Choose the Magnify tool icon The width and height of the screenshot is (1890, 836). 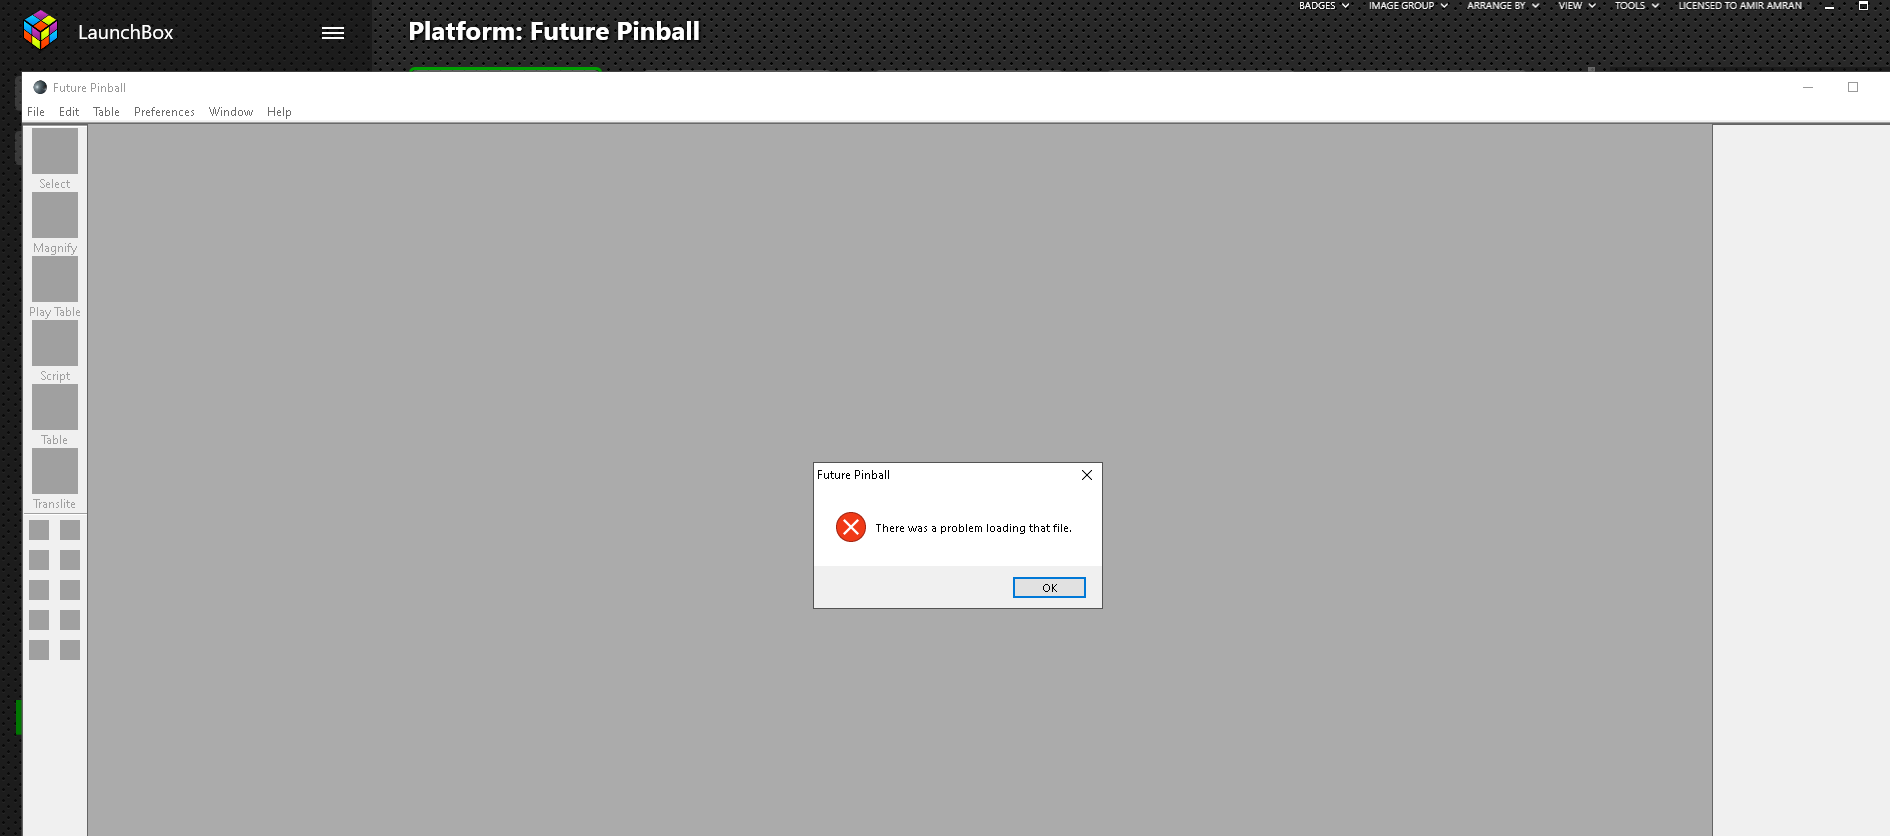pos(55,215)
